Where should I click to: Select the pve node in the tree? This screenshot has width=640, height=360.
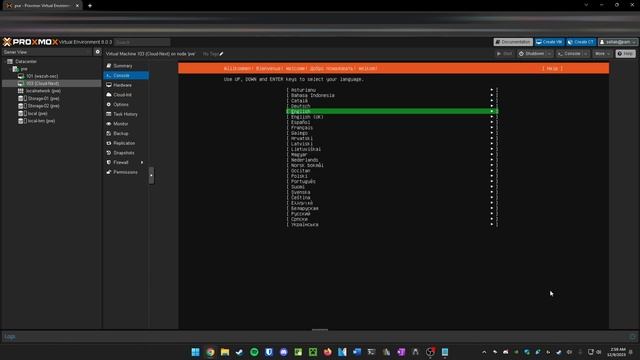(24, 69)
